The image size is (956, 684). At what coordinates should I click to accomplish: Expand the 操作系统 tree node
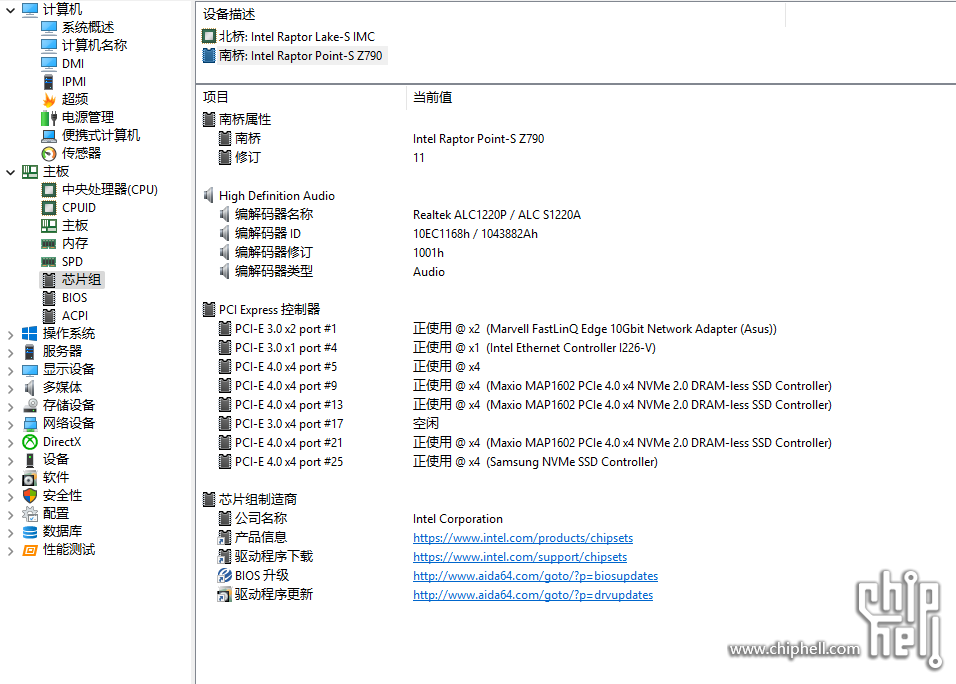(x=10, y=334)
